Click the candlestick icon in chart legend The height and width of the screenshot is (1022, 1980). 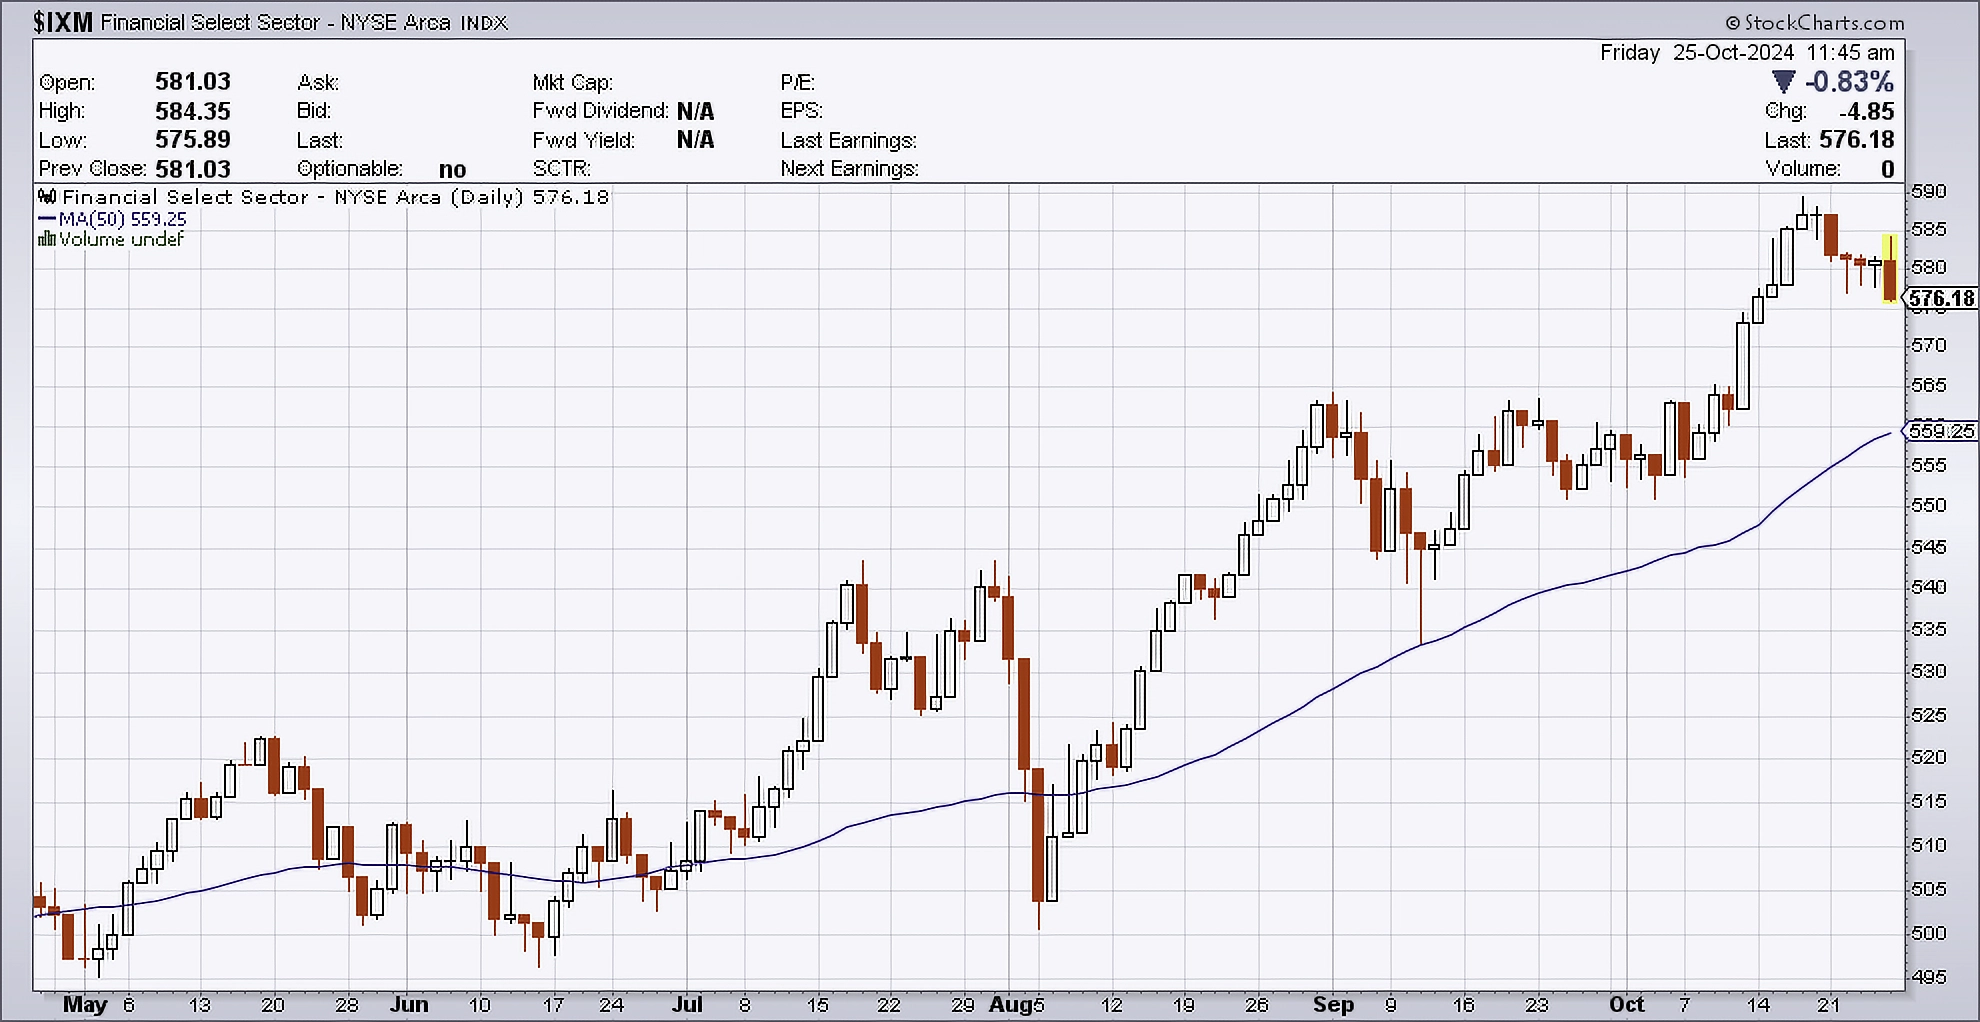point(48,197)
